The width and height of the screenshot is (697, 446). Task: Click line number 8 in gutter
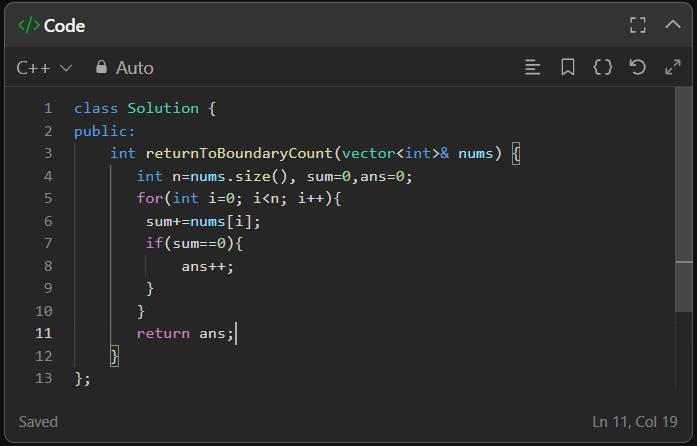(x=48, y=266)
